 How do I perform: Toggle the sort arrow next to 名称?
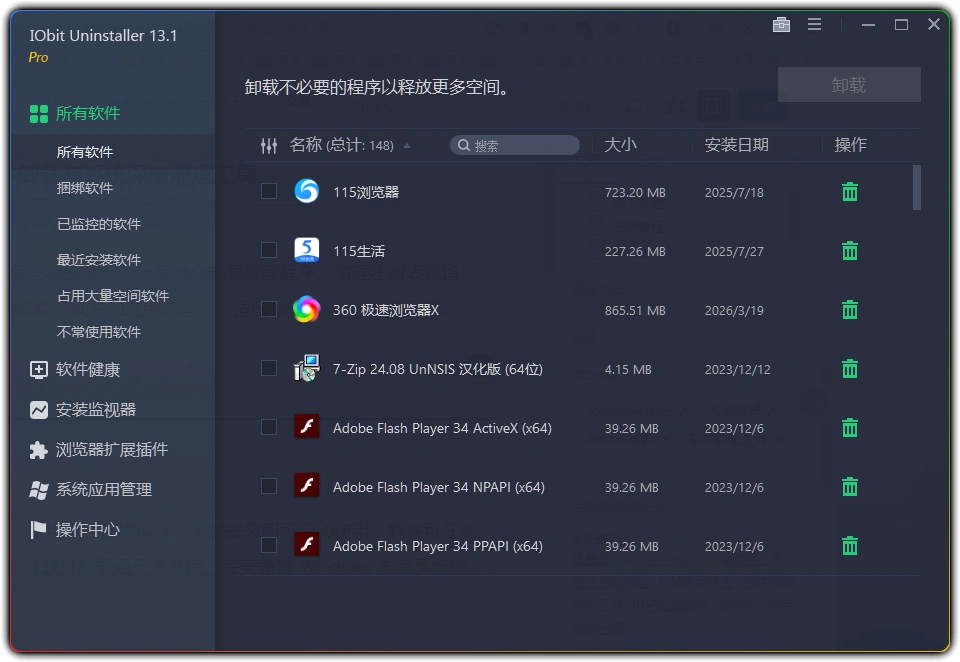pos(408,145)
